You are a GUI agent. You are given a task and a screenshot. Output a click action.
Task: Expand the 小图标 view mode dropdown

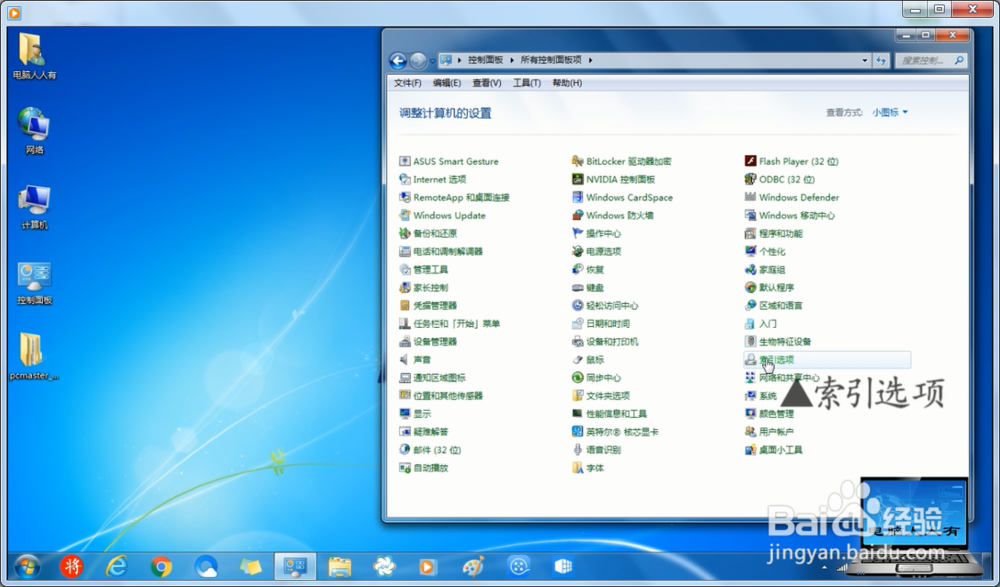pos(890,112)
